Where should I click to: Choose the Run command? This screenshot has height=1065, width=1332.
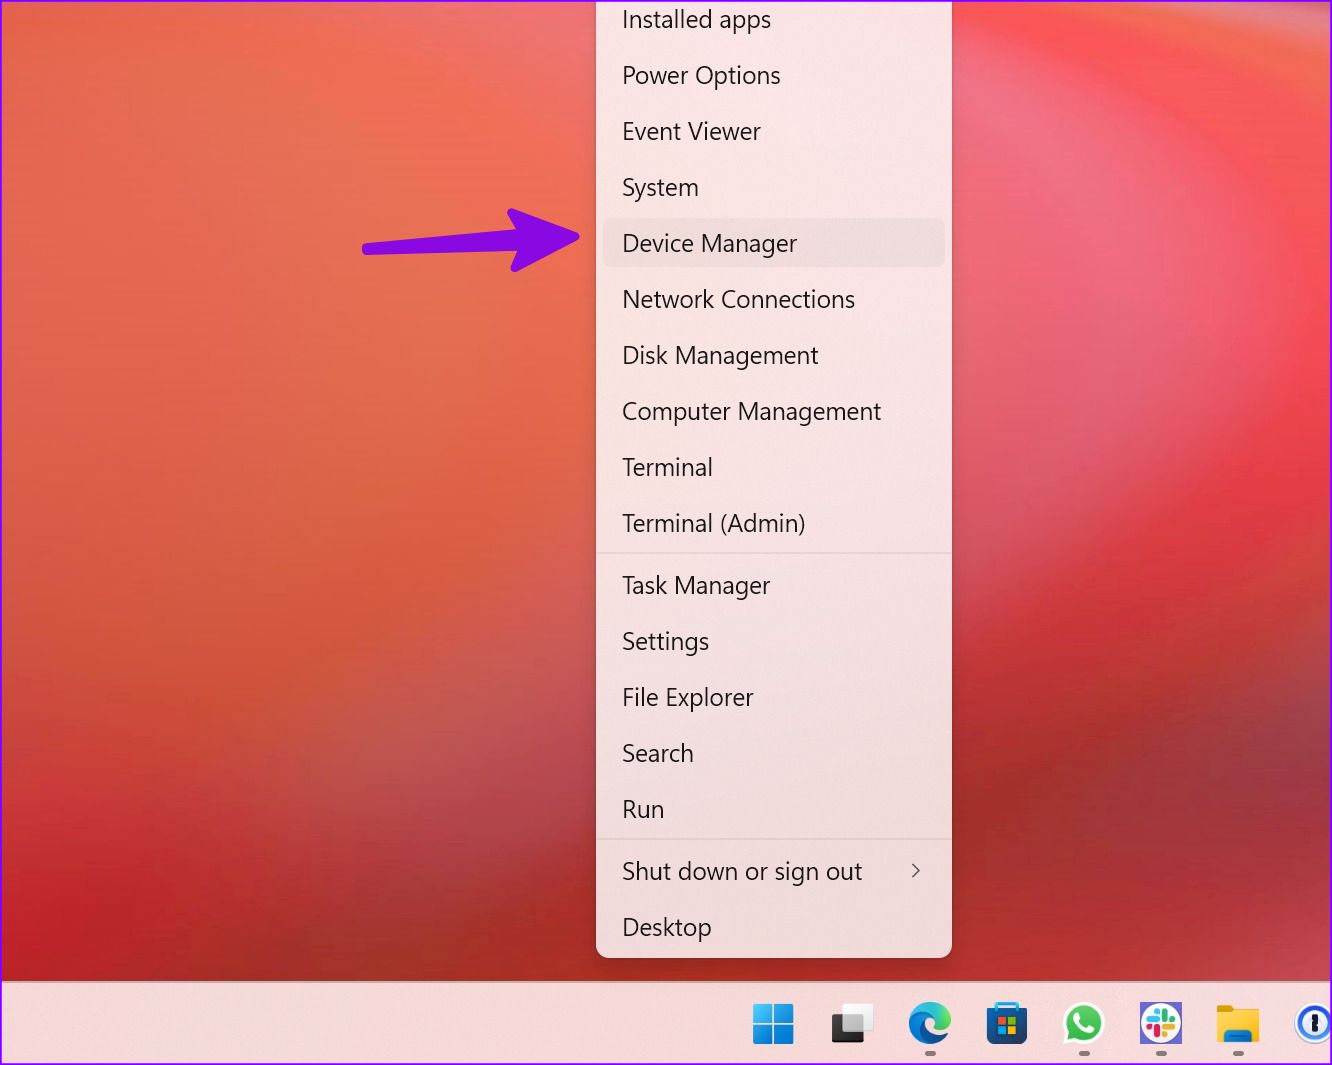click(643, 809)
